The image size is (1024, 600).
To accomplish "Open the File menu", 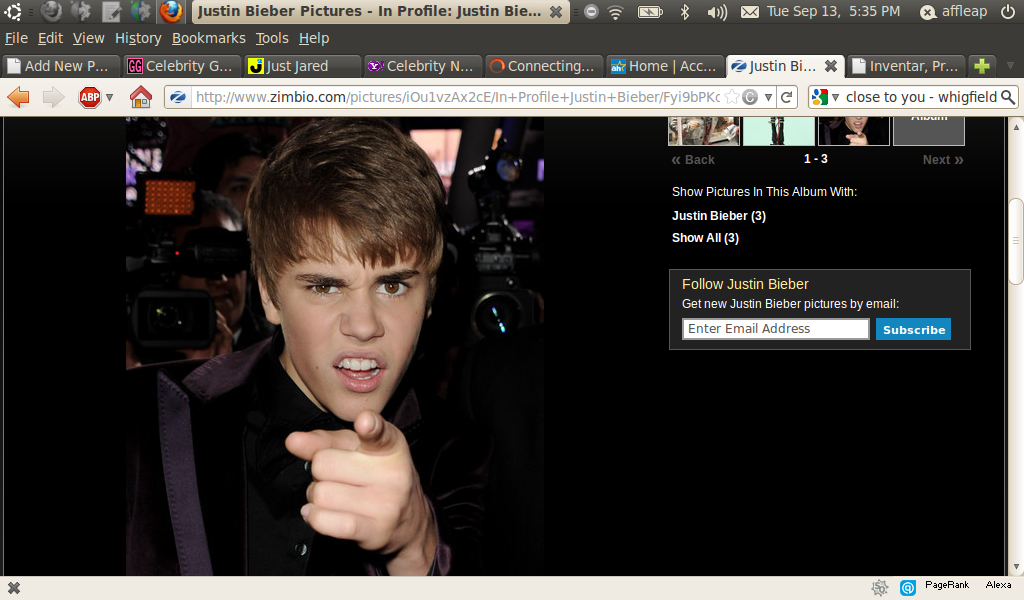I will tap(16, 39).
